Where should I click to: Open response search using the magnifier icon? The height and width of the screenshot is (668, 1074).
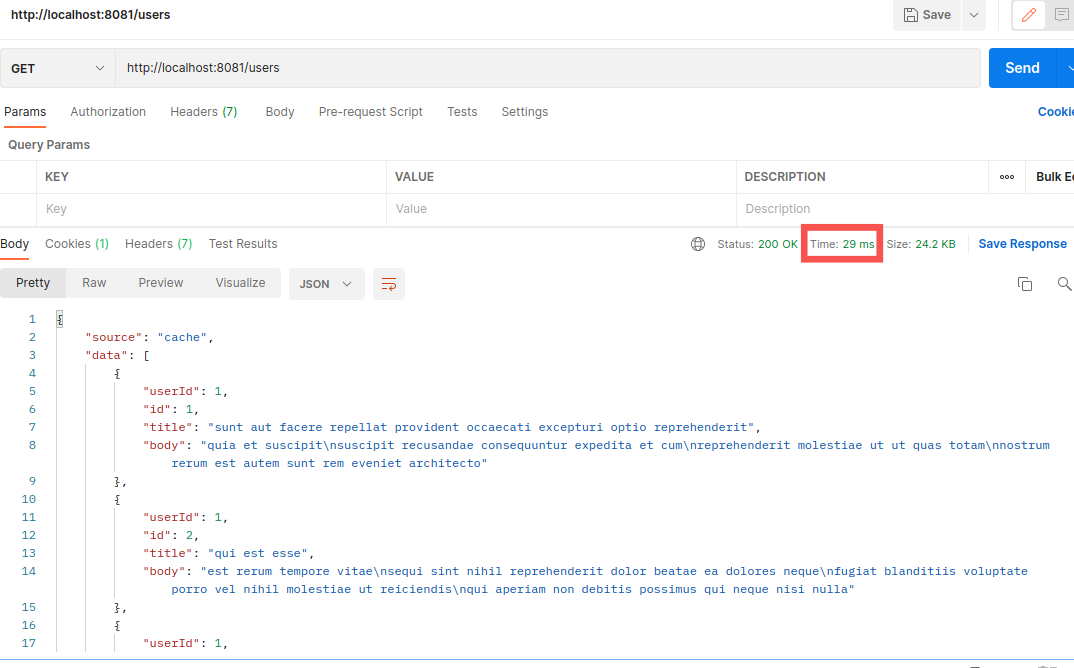1064,284
